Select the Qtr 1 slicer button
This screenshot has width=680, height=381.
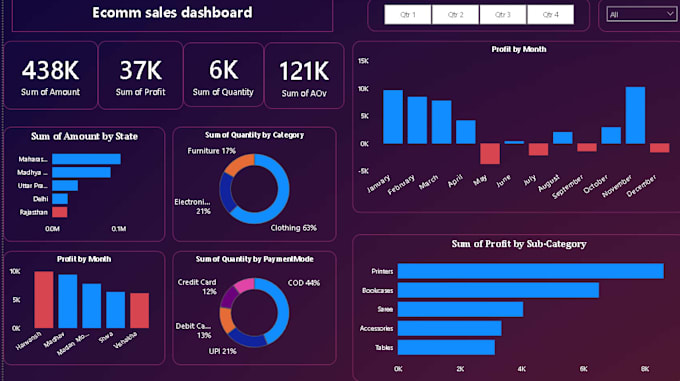(408, 14)
